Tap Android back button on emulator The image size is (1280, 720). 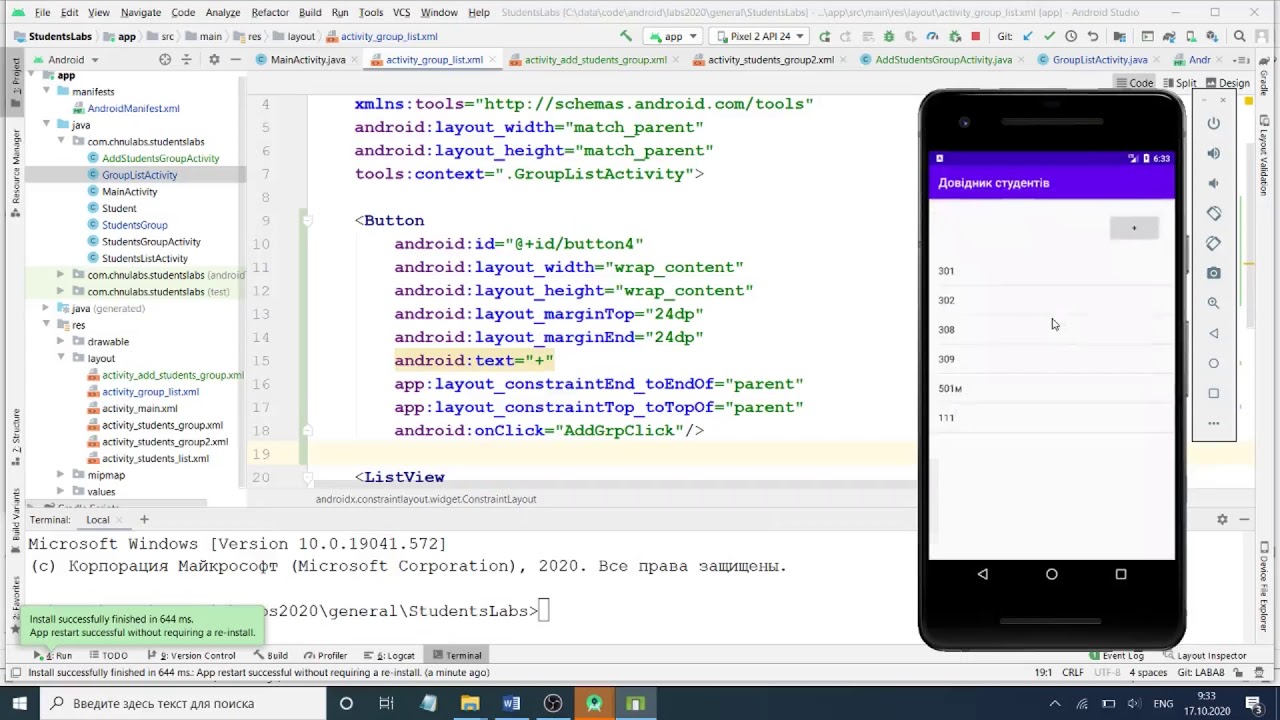982,574
